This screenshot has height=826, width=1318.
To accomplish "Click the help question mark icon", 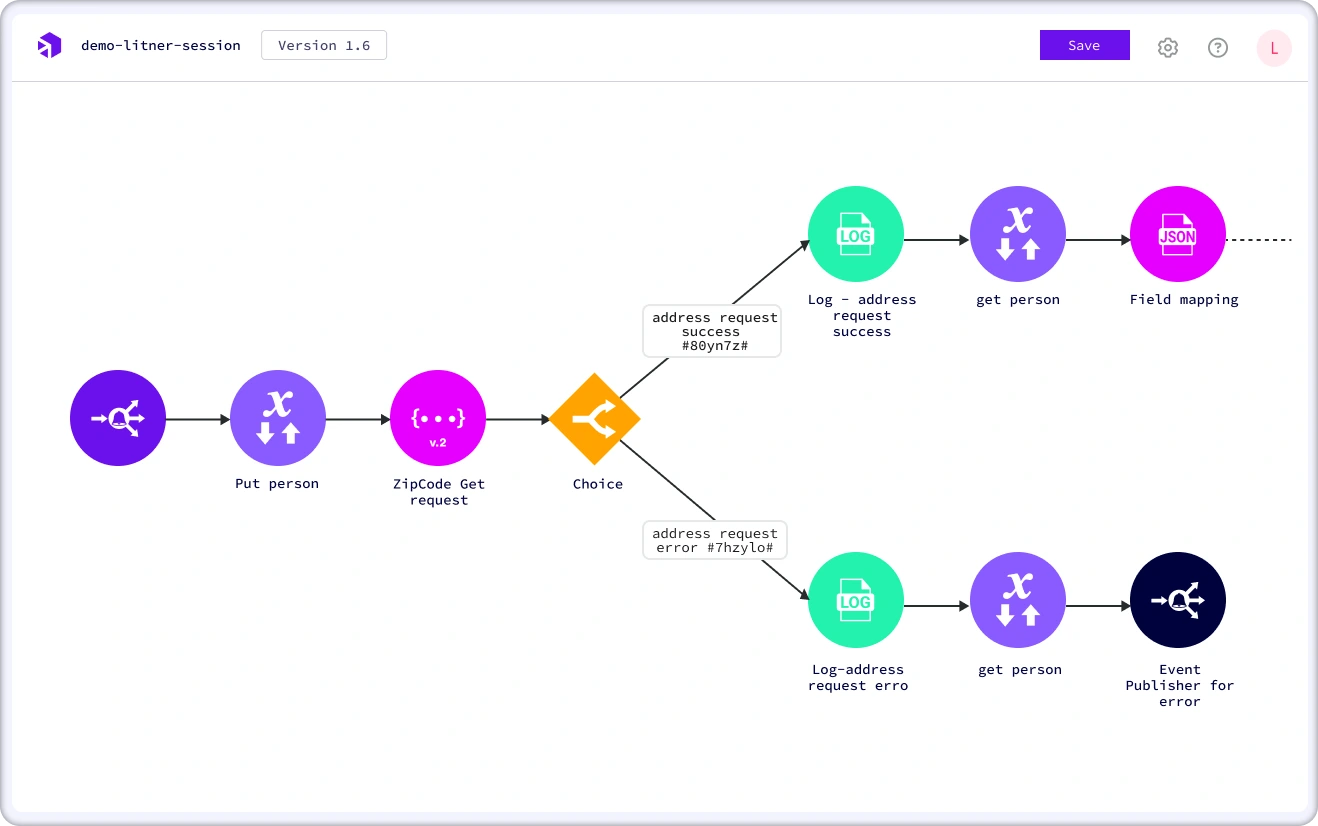I will [1218, 47].
